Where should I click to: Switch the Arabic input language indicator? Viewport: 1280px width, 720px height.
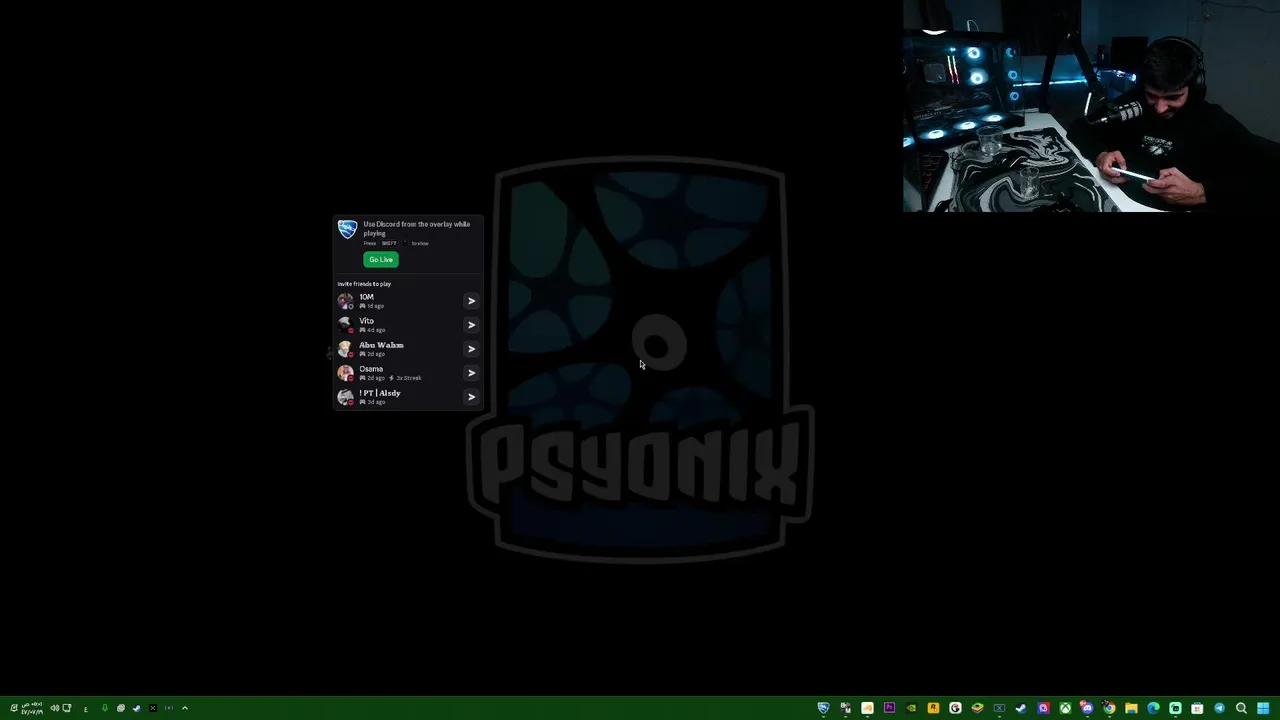[x=86, y=709]
